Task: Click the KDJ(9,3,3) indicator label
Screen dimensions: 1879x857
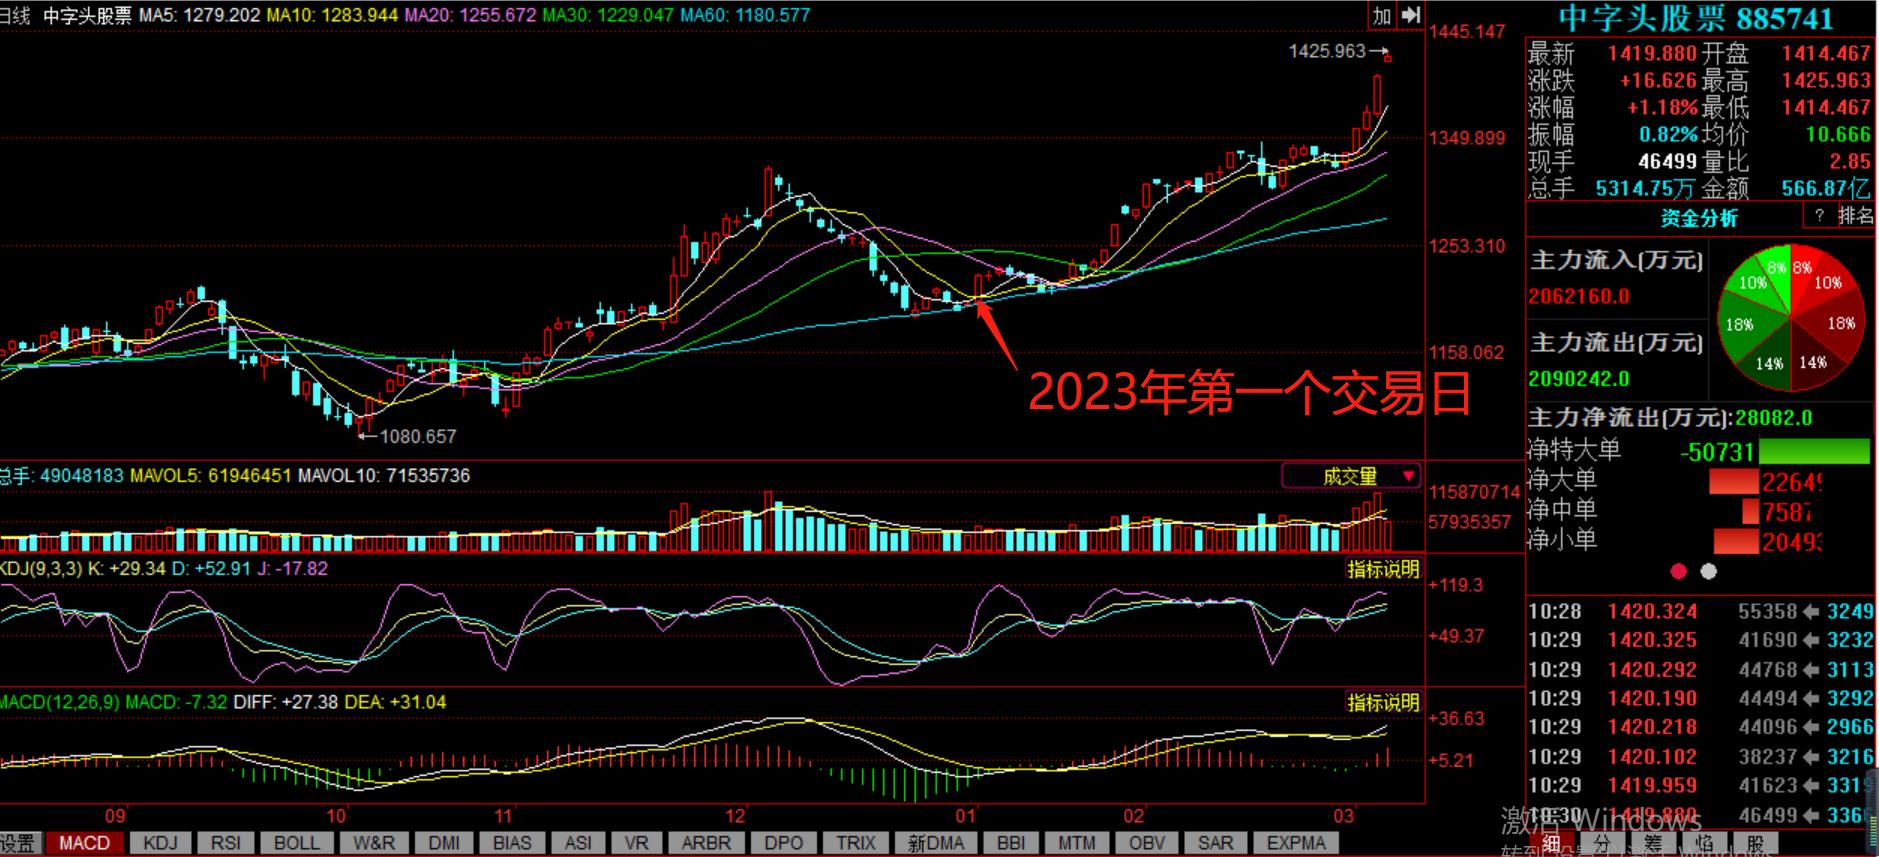Action: pyautogui.click(x=41, y=569)
